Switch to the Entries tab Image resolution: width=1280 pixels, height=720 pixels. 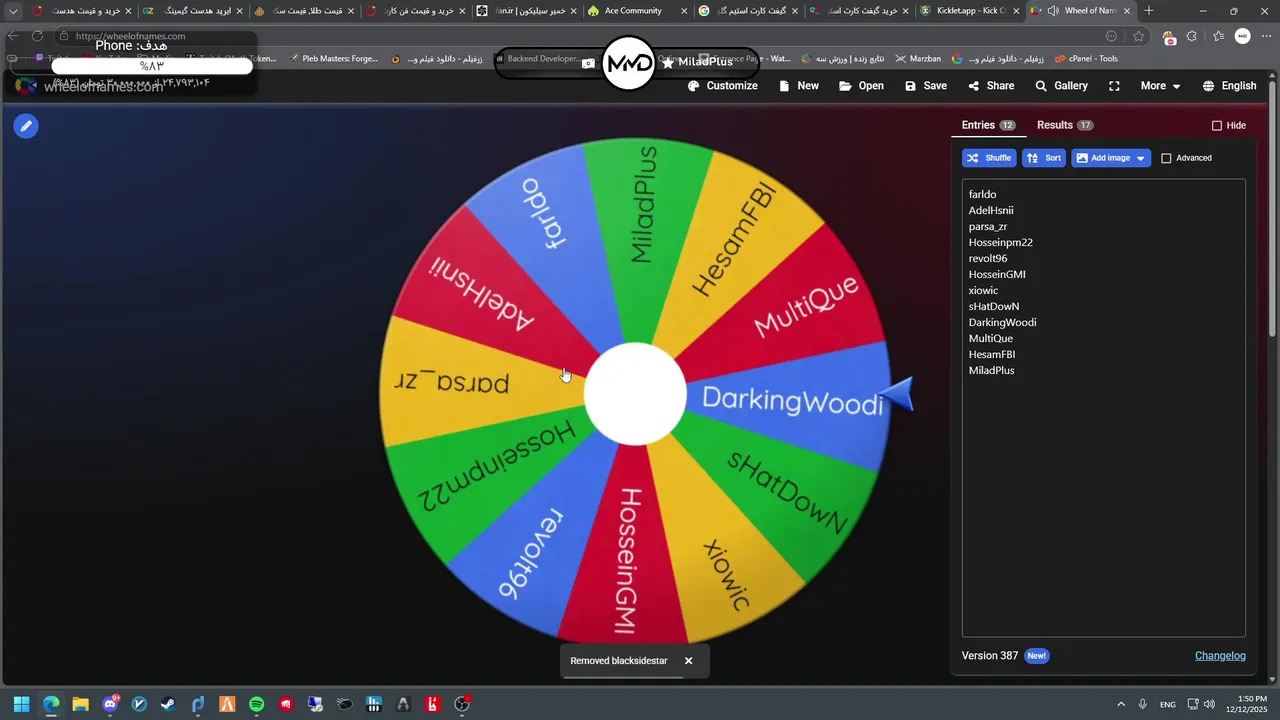point(988,125)
